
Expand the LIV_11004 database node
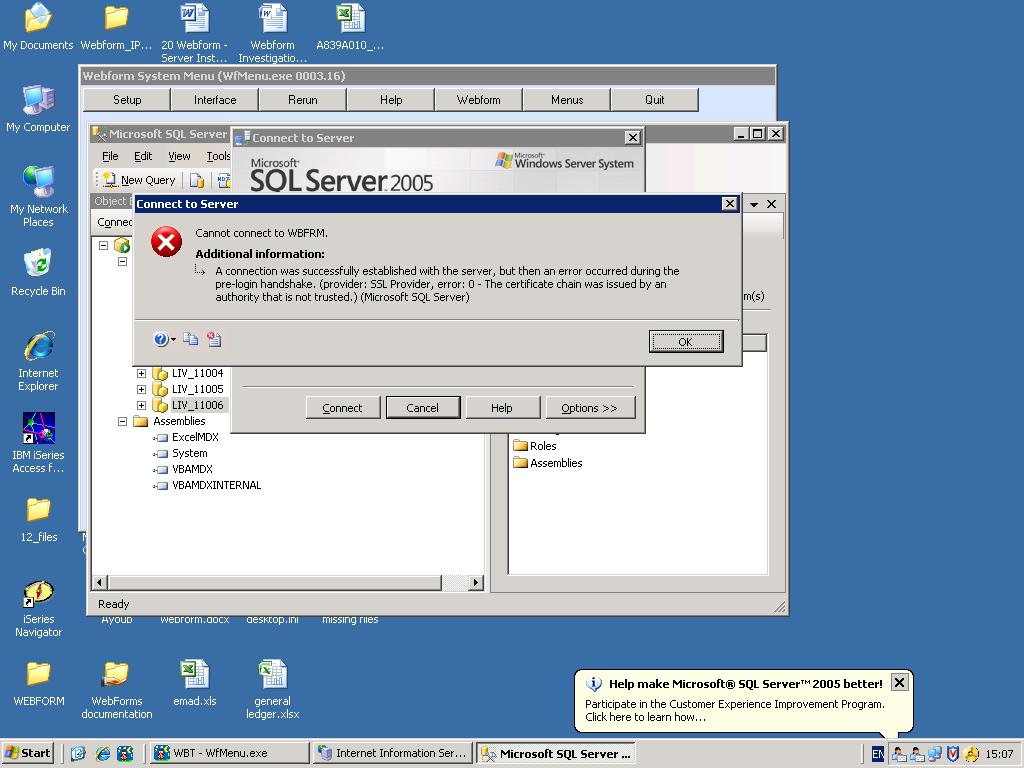pos(141,373)
